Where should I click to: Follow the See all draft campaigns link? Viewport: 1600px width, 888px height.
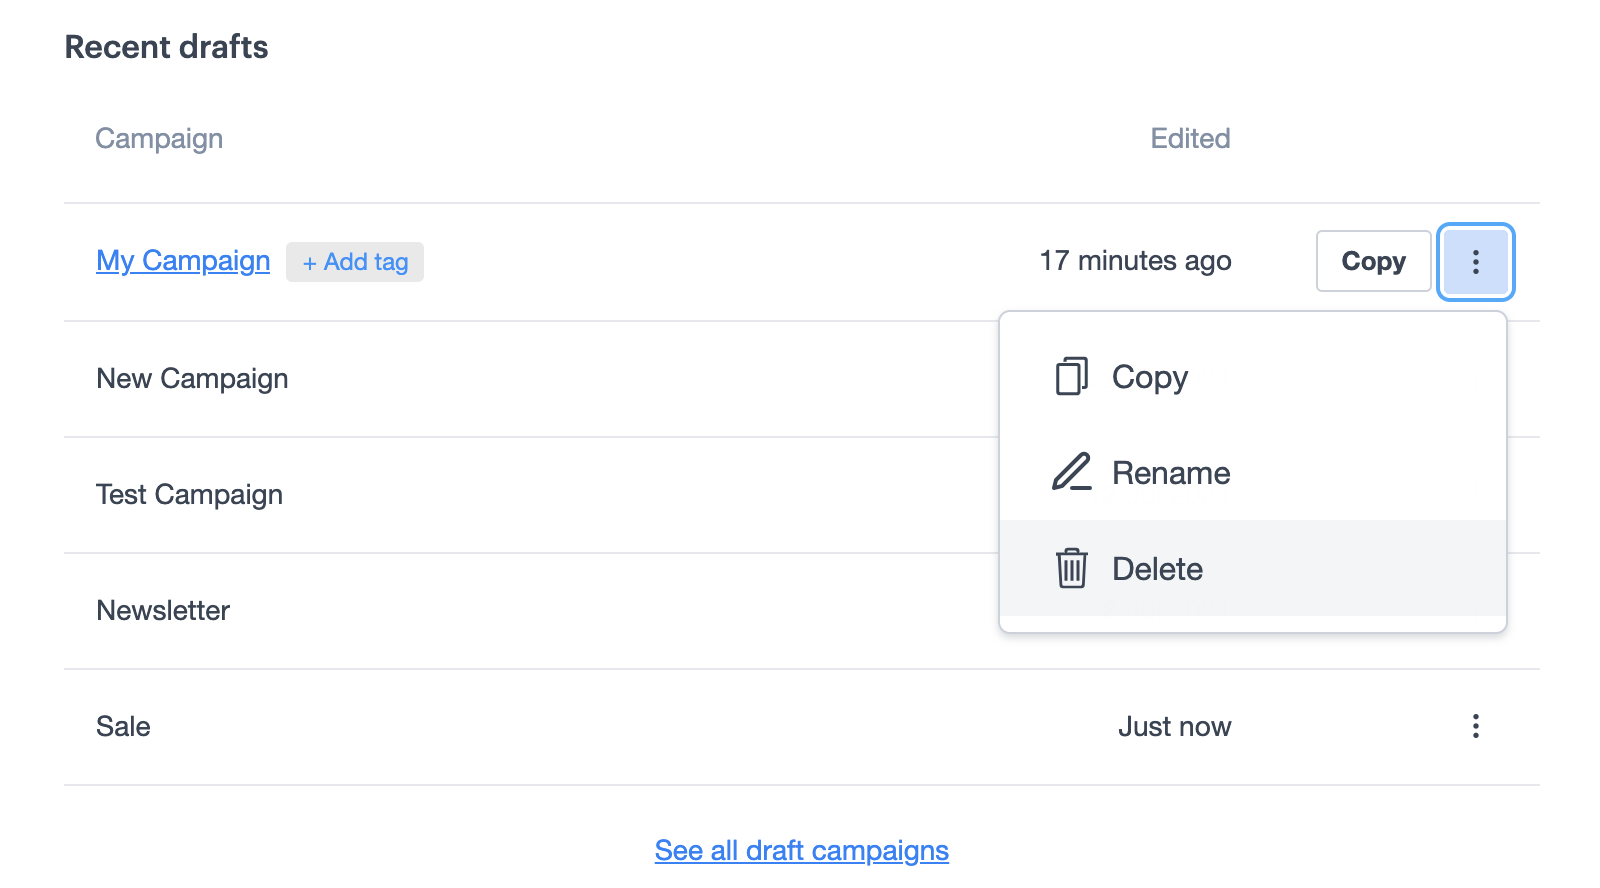[801, 850]
